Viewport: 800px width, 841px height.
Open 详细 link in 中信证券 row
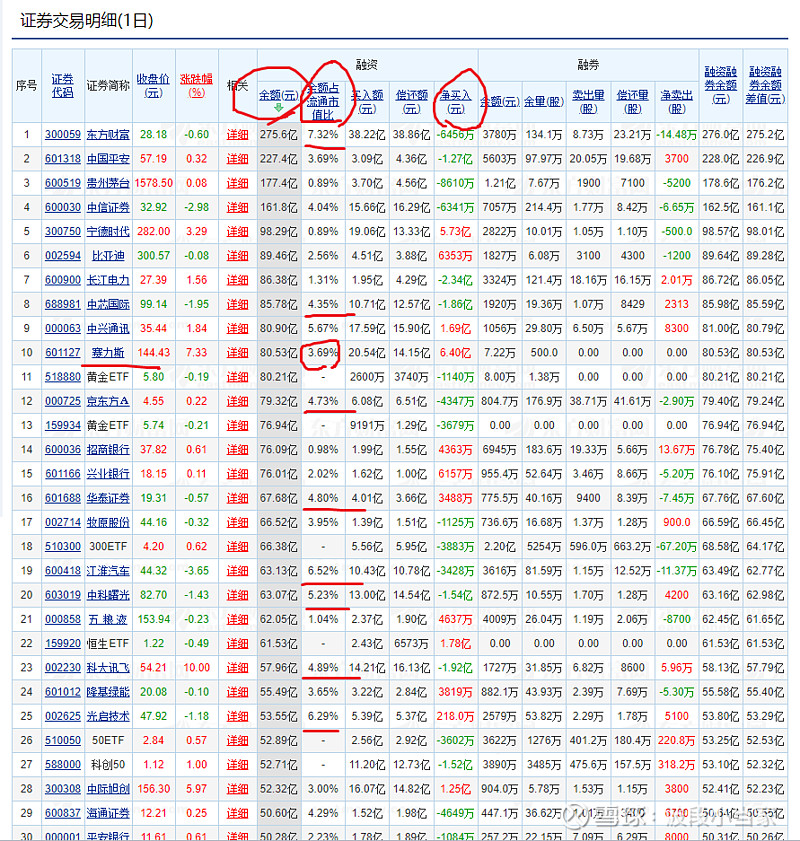pos(238,207)
